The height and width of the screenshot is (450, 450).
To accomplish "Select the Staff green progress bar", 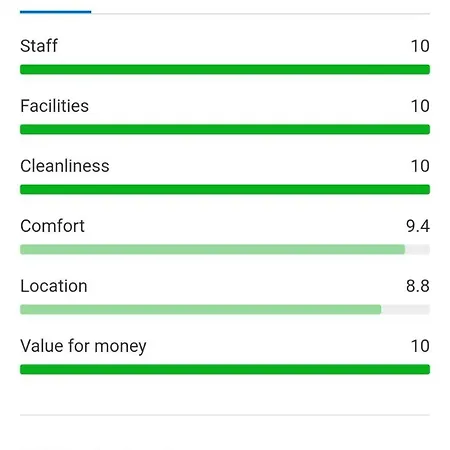I will tap(225, 69).
